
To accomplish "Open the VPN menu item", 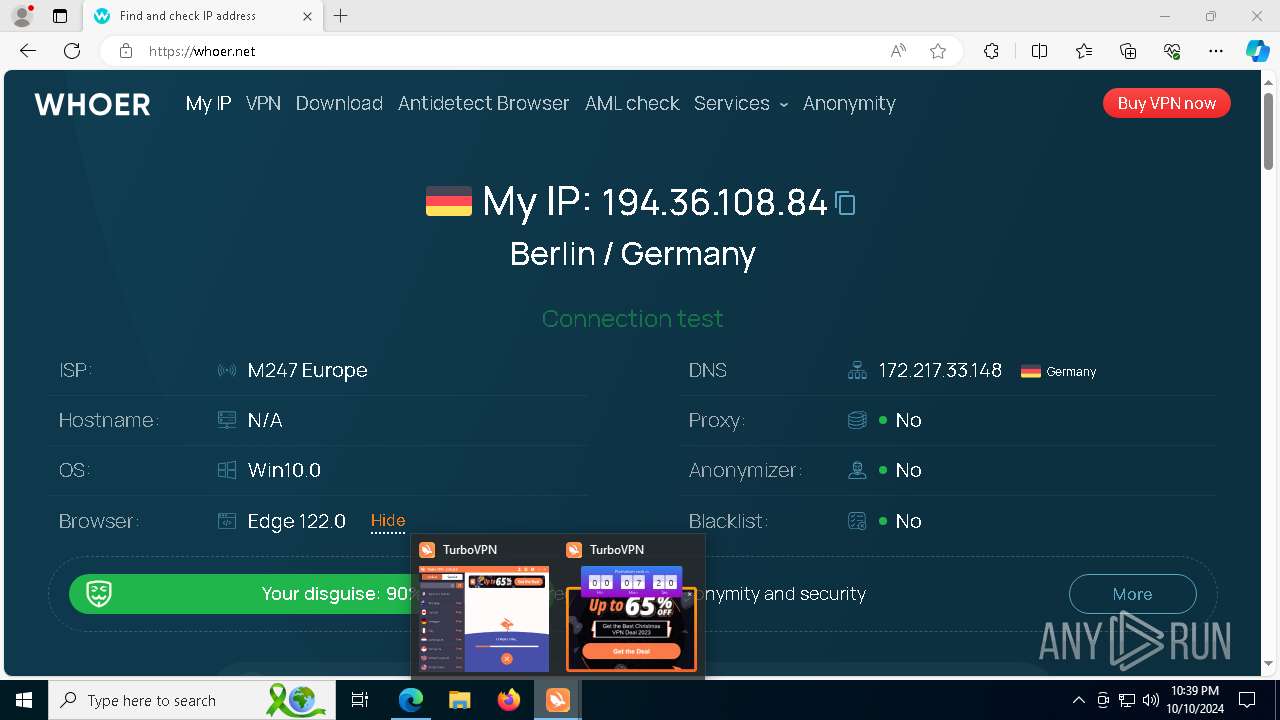I will (263, 103).
